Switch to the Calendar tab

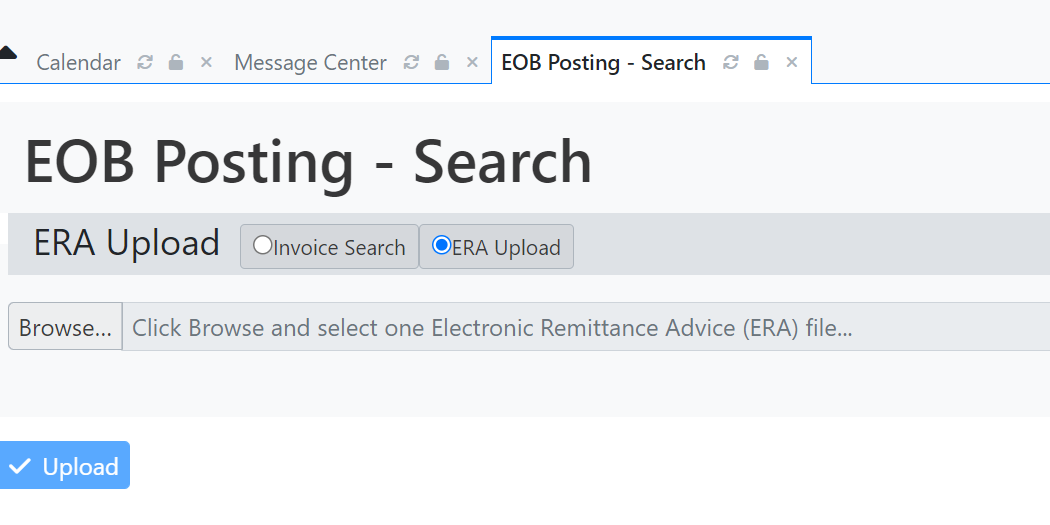pyautogui.click(x=78, y=63)
